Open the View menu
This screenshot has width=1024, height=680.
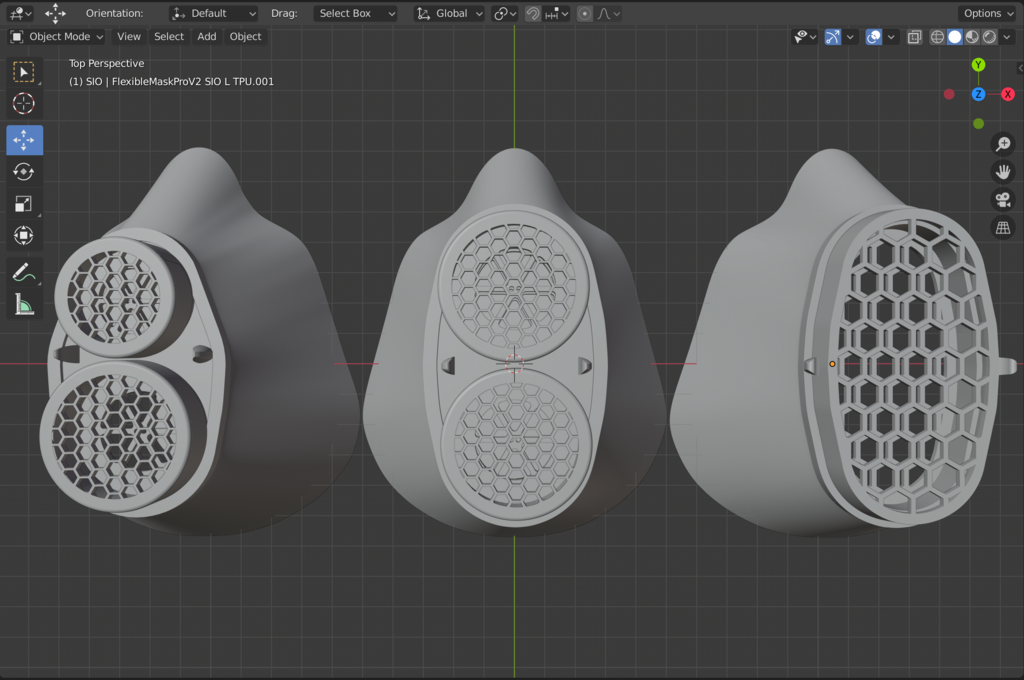(x=129, y=37)
